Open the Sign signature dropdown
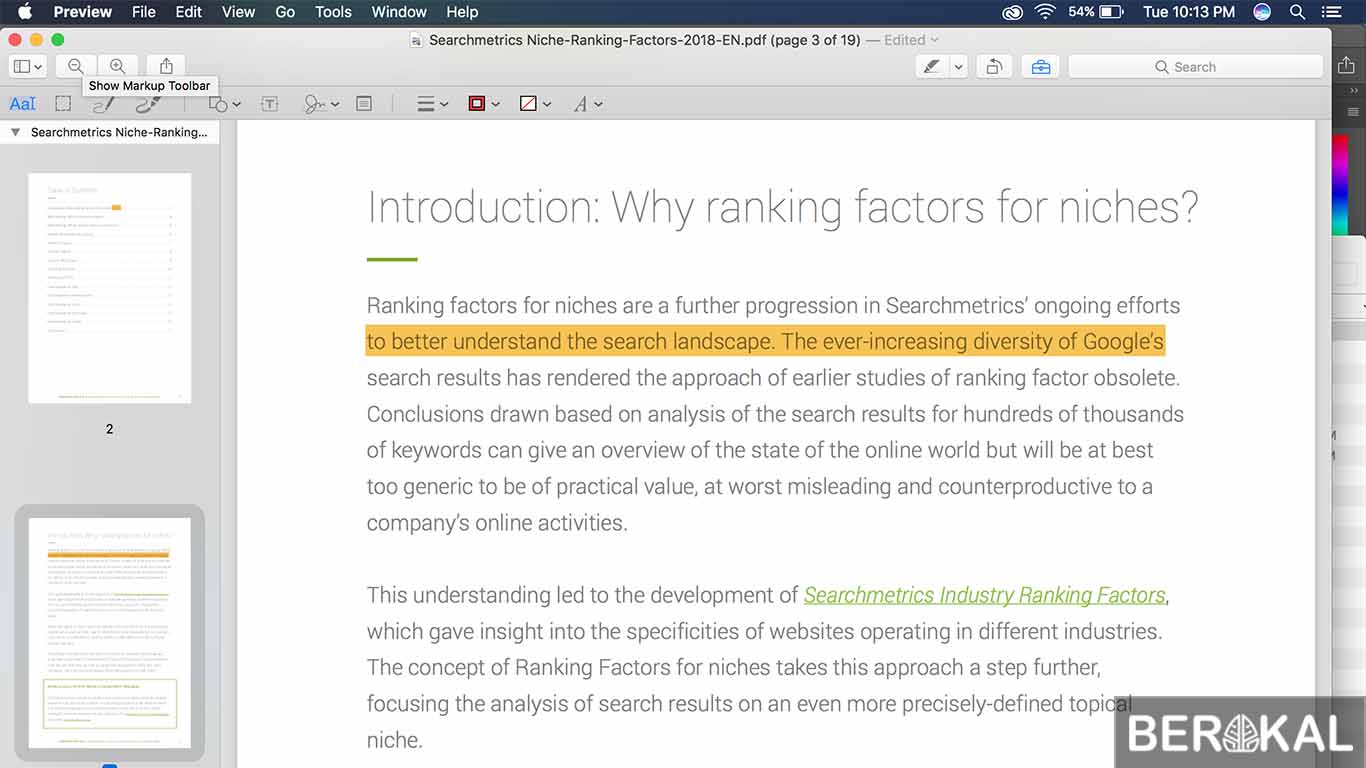This screenshot has height=768, width=1366. coord(321,104)
